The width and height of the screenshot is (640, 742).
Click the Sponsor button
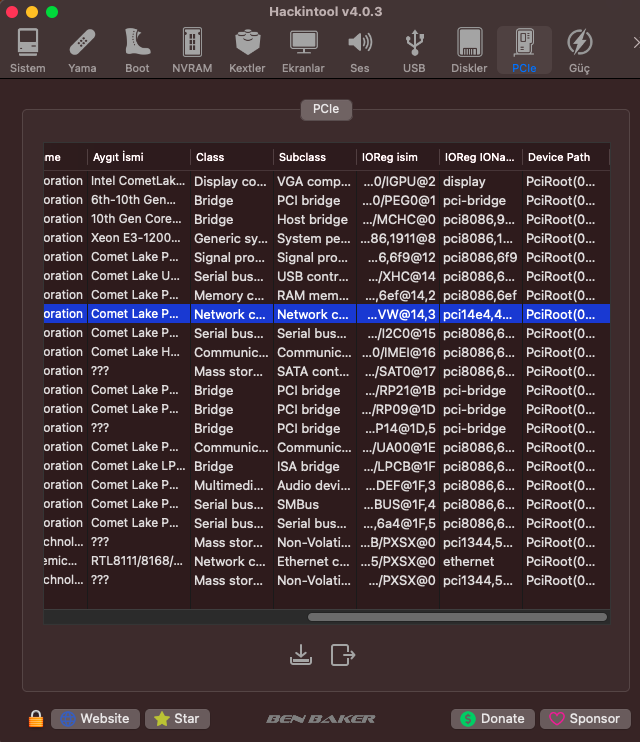point(585,718)
